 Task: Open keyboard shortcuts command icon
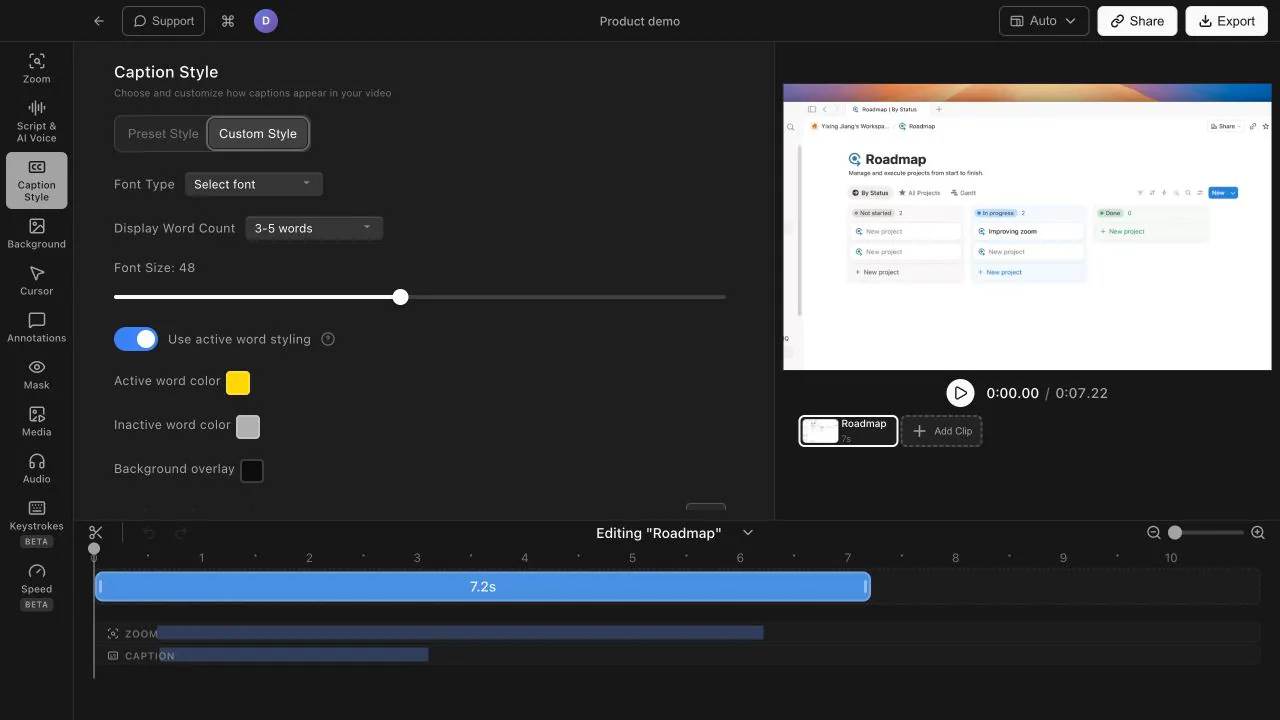pos(228,21)
